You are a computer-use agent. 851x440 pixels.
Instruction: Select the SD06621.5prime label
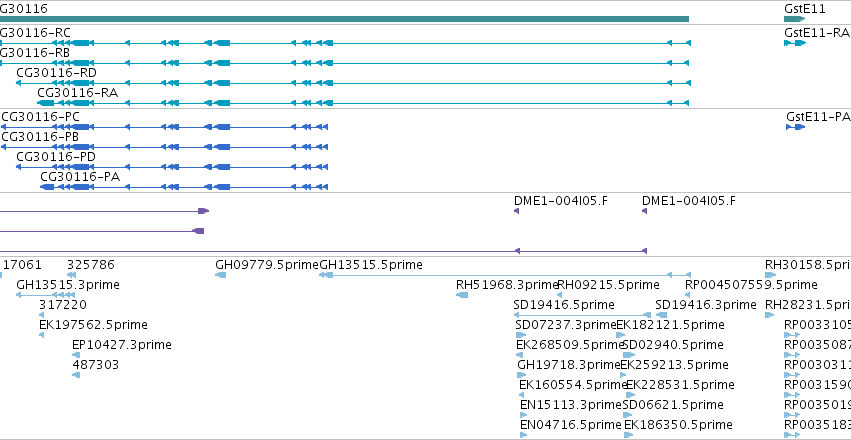[x=673, y=405]
